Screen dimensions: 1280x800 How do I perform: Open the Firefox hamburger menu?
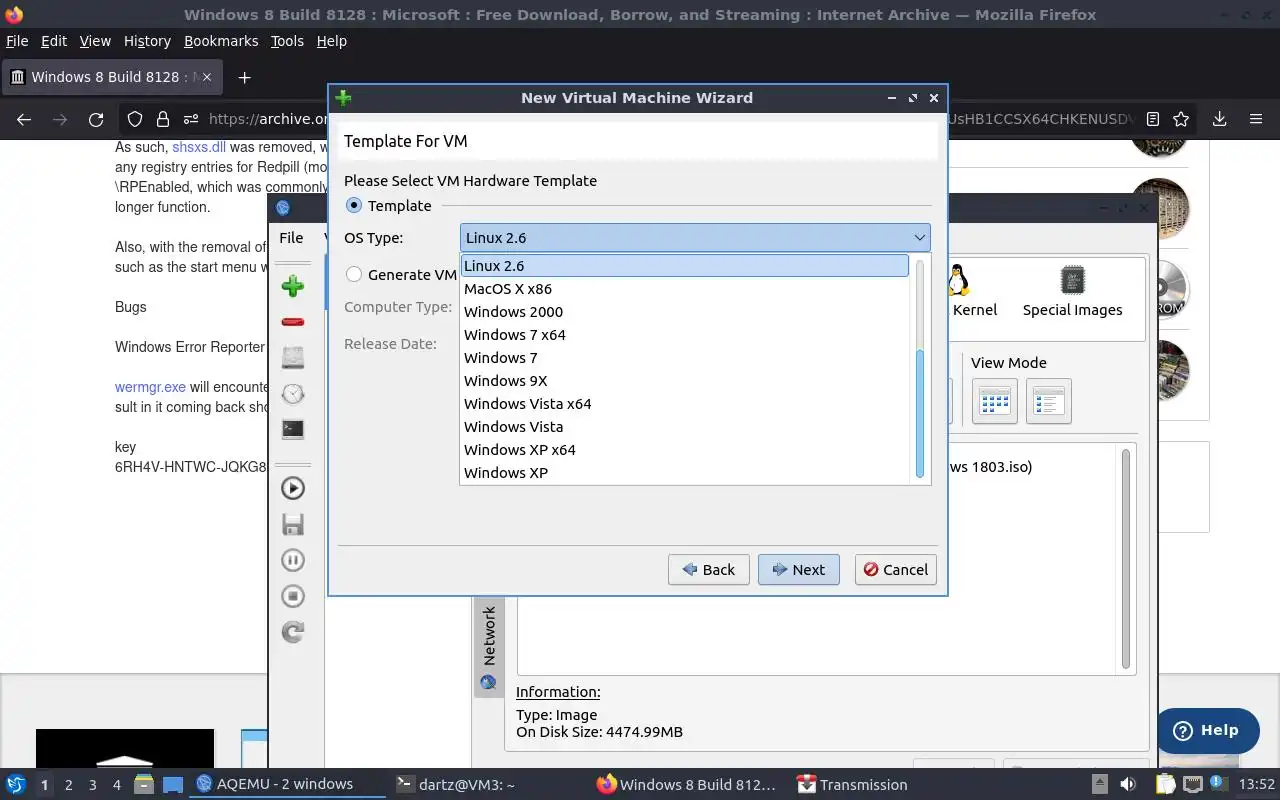pyautogui.click(x=1256, y=119)
